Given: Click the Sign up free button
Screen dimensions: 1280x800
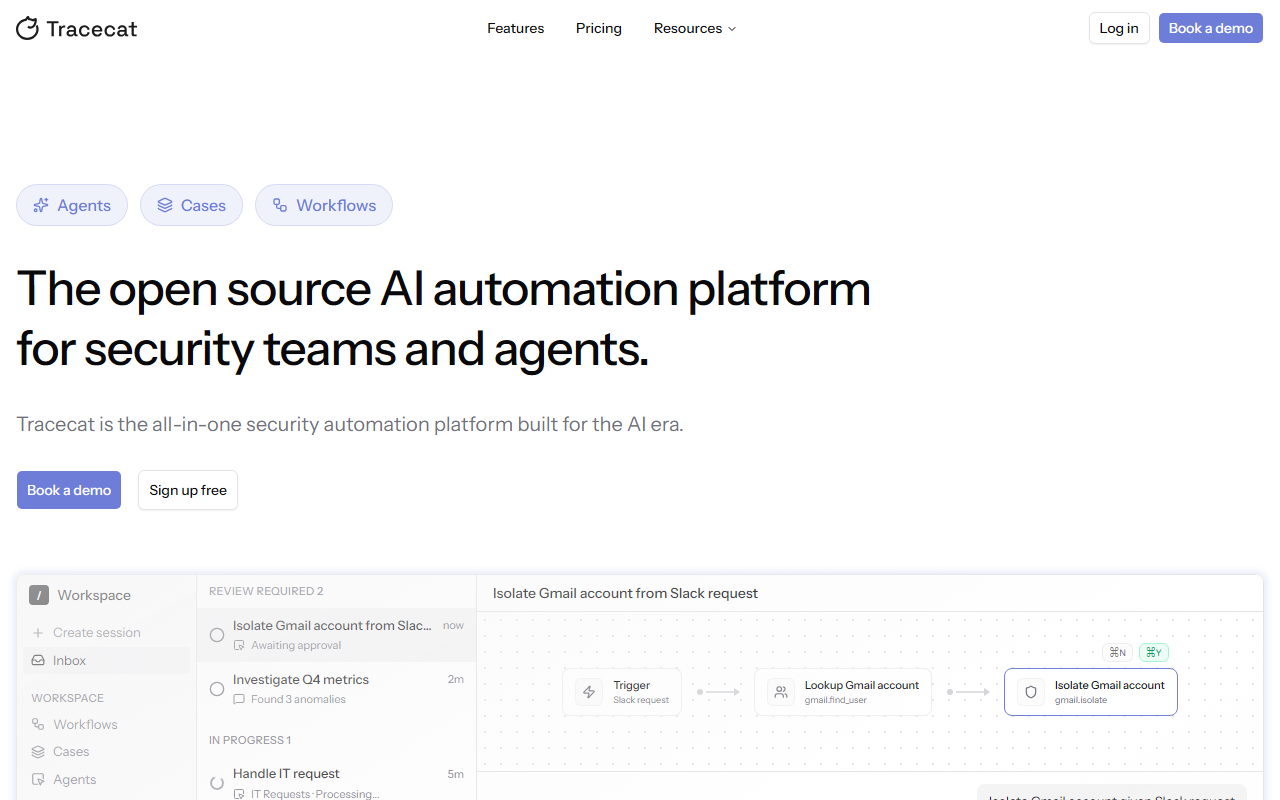Looking at the screenshot, I should 188,490.
